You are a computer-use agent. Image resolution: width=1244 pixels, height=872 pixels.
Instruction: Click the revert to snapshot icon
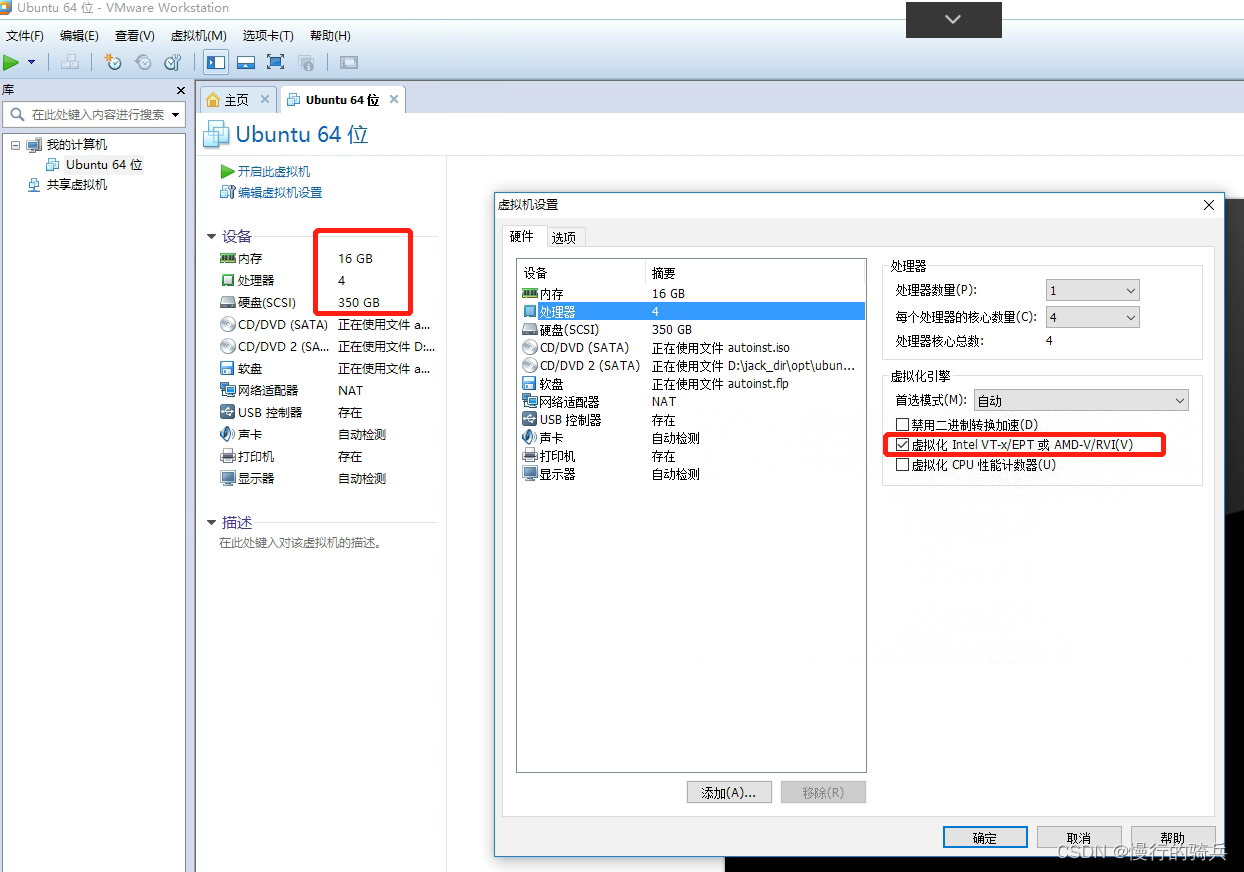point(143,62)
